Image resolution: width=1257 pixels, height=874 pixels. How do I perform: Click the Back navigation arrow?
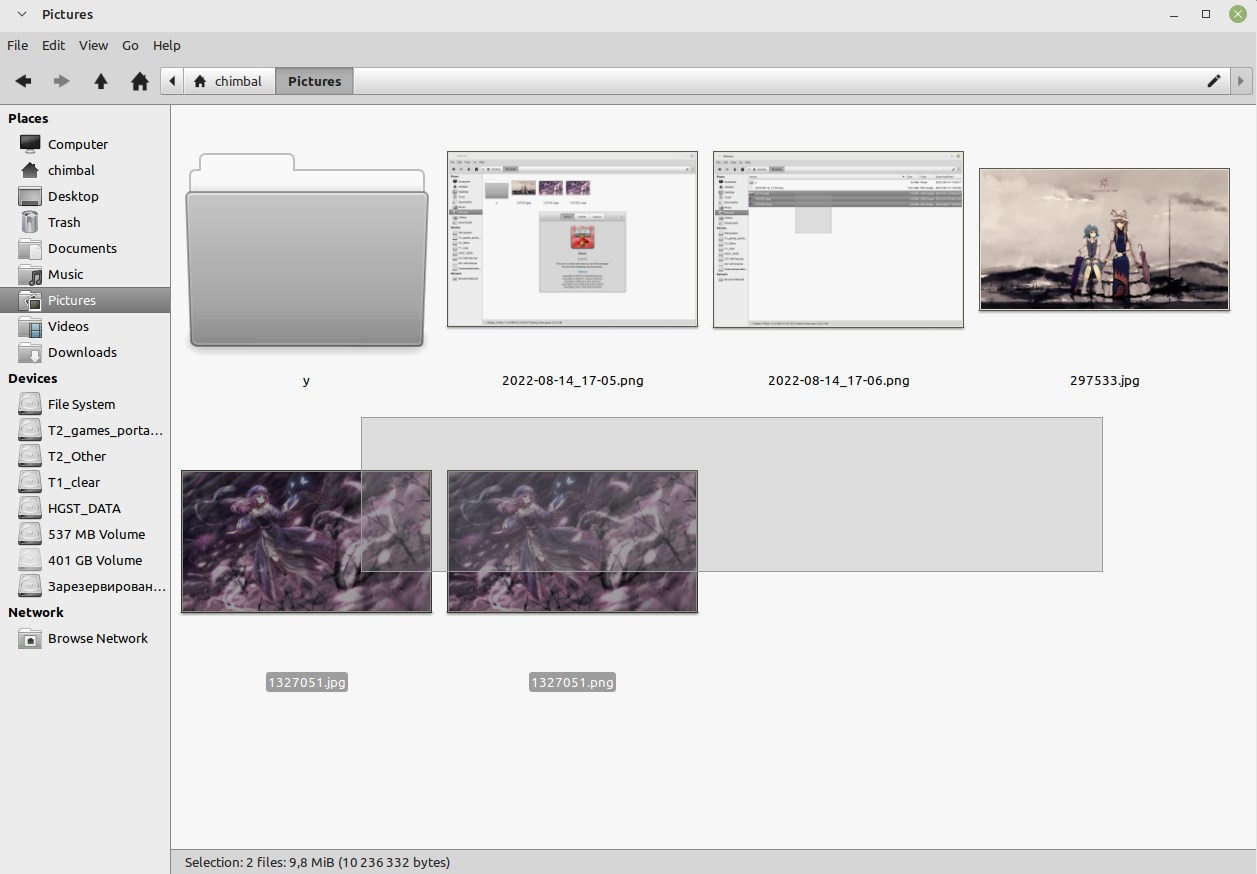coord(23,81)
